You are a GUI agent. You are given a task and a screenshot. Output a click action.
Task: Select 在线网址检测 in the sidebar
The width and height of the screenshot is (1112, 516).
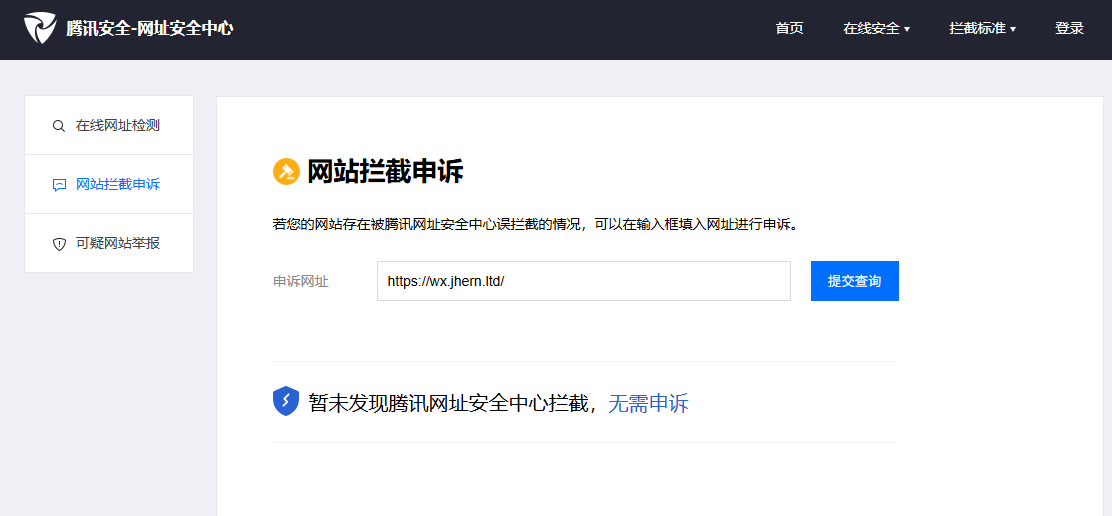tap(109, 125)
